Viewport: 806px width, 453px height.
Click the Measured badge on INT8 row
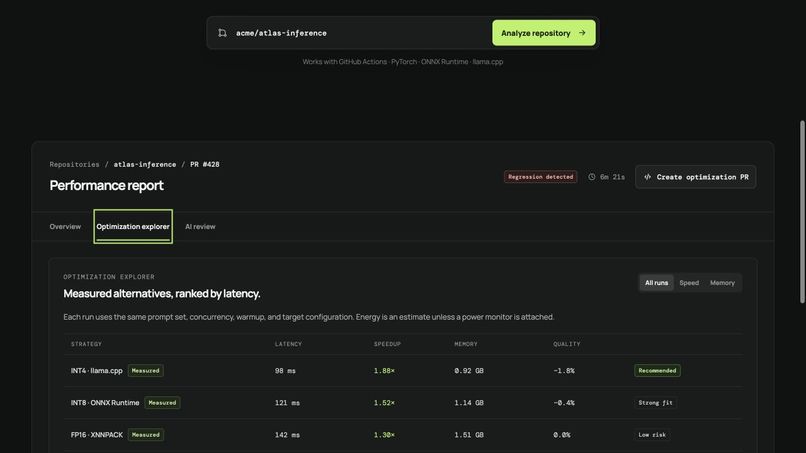pos(162,403)
